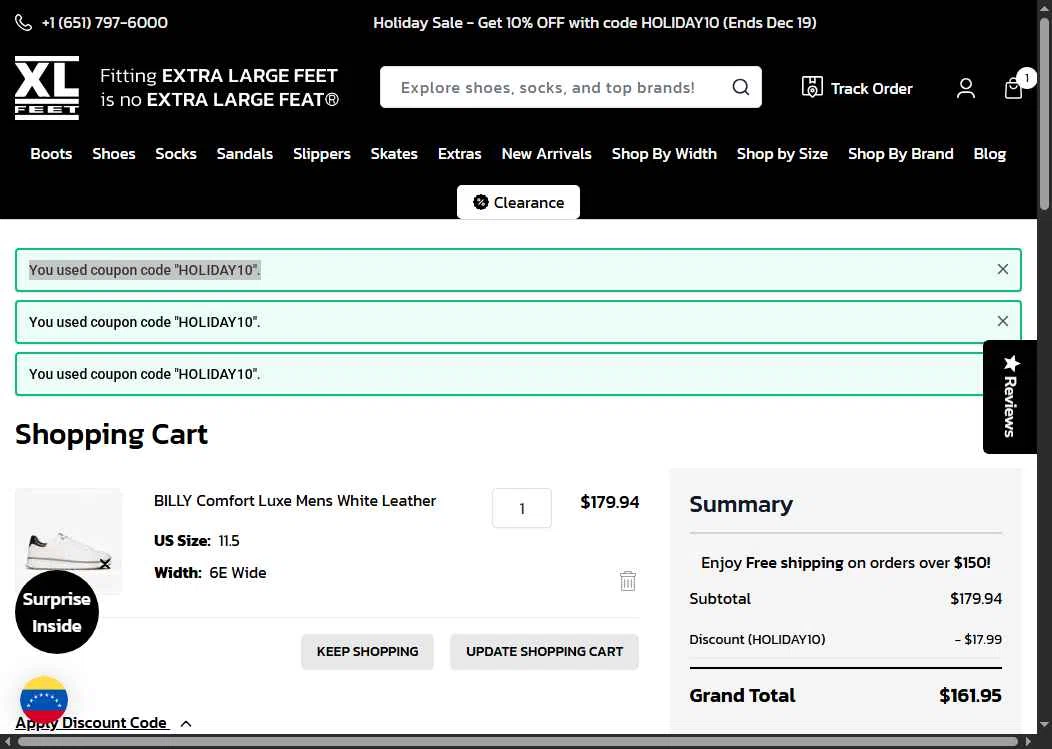Screen dimensions: 1052x749
Task: Click the horizontal page scrollbar
Action: pyautogui.click(x=519, y=742)
